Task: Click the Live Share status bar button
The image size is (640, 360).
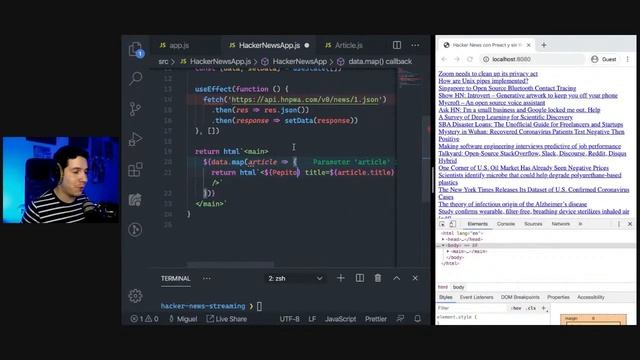Action: [227, 319]
